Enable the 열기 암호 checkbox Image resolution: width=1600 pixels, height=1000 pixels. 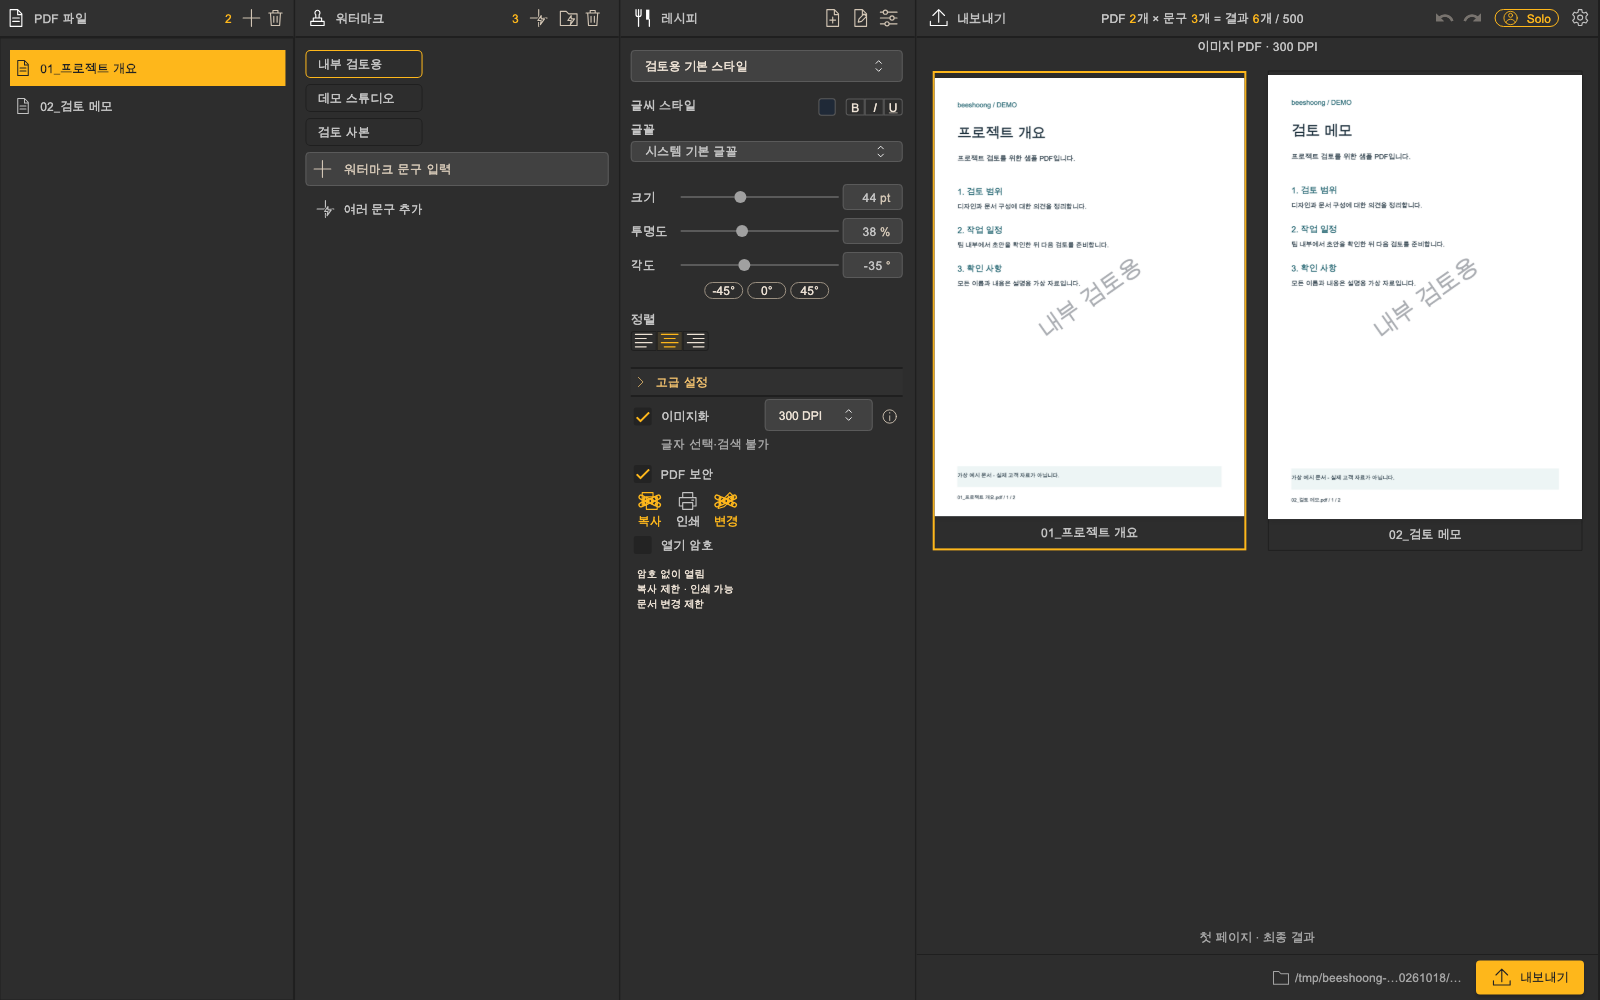click(x=643, y=545)
